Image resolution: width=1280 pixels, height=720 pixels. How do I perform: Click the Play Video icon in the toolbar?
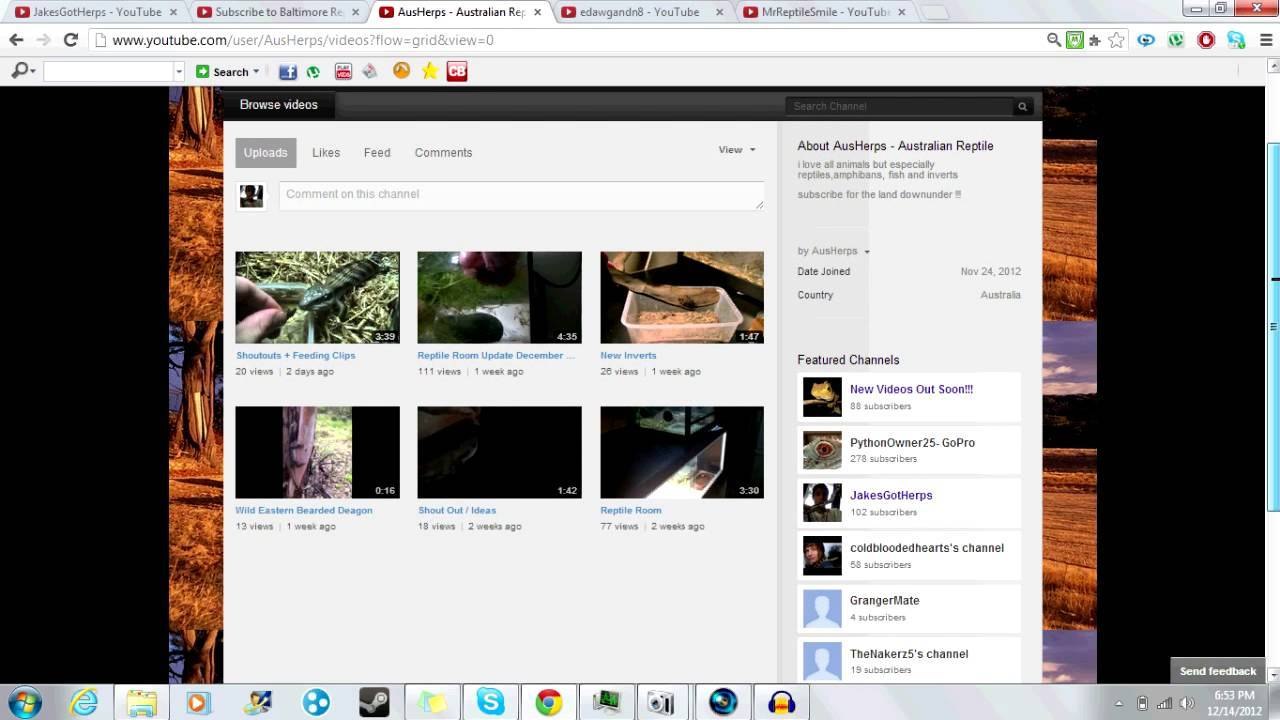coord(343,71)
